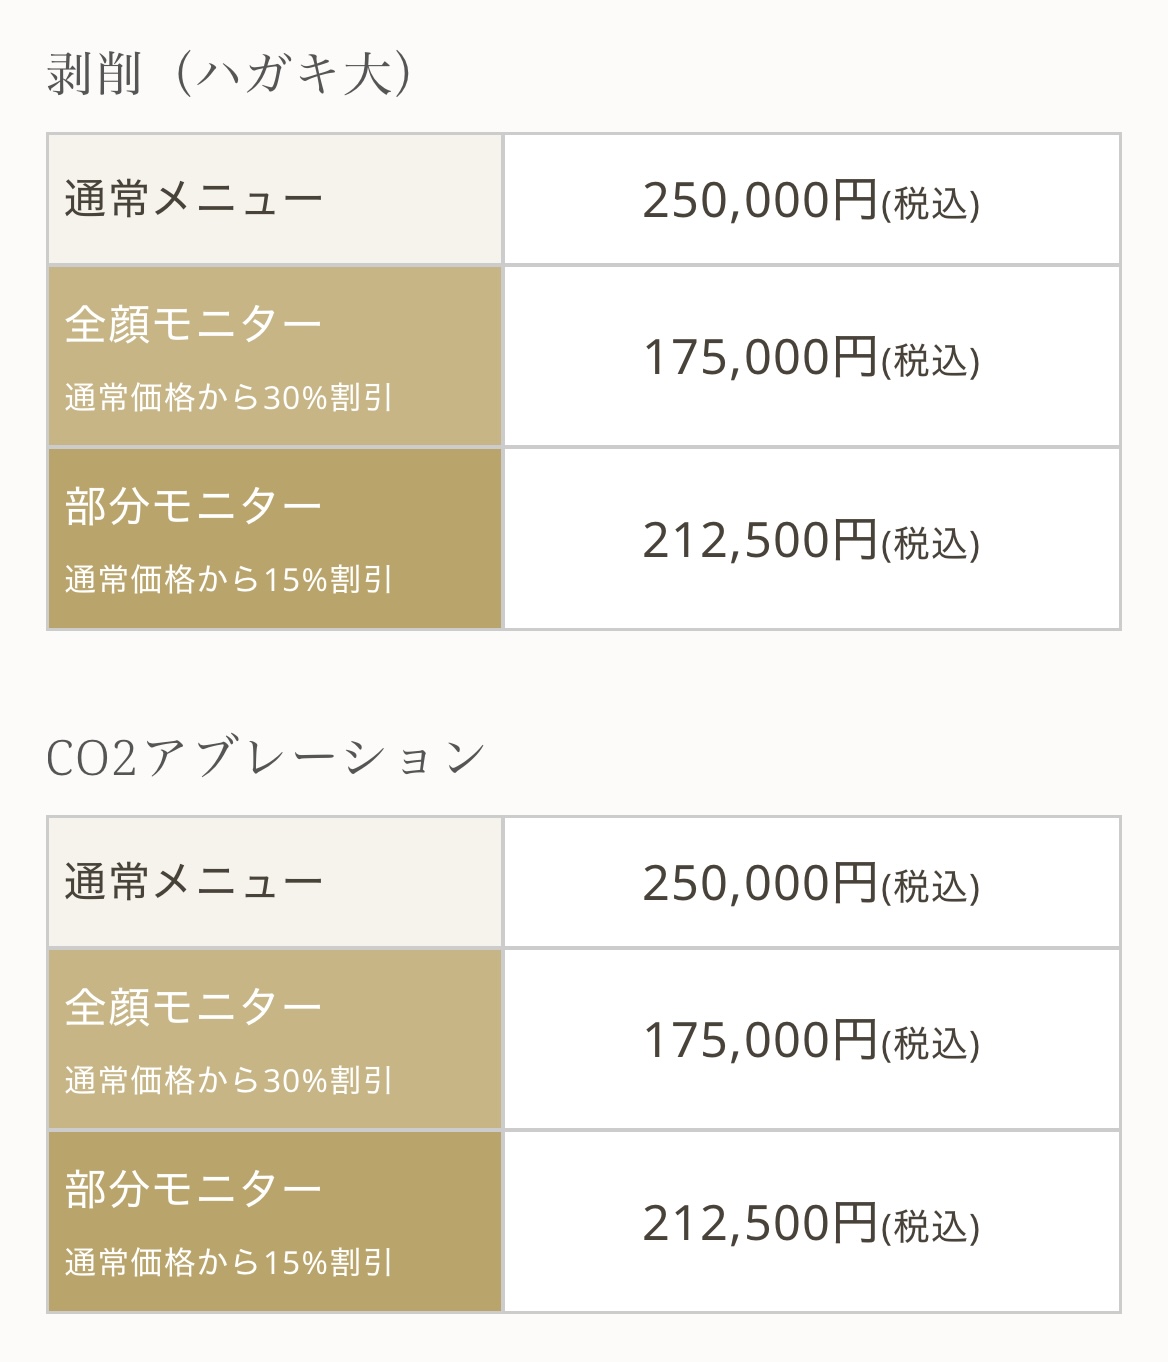Click 250,000円 price in CO2アブレーション table

click(x=759, y=883)
